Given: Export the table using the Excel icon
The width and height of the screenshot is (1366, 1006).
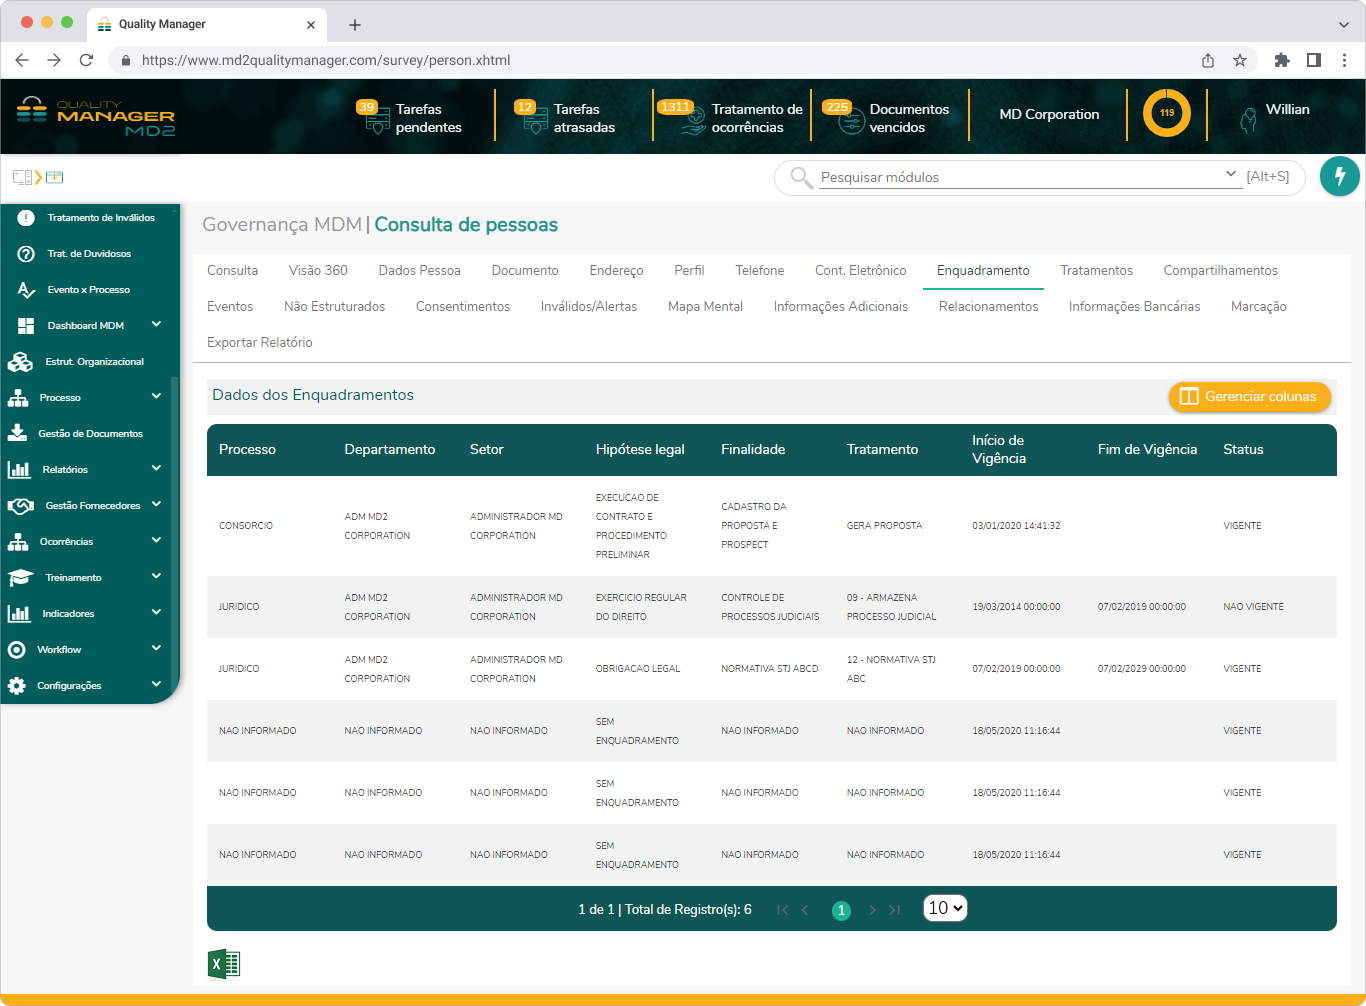Looking at the screenshot, I should (224, 963).
